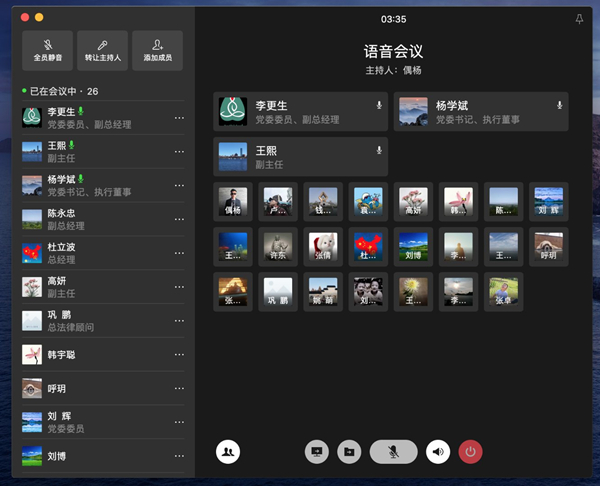Unmute microphone with bottom mic button
Screen dimensions: 600x486
[393, 452]
